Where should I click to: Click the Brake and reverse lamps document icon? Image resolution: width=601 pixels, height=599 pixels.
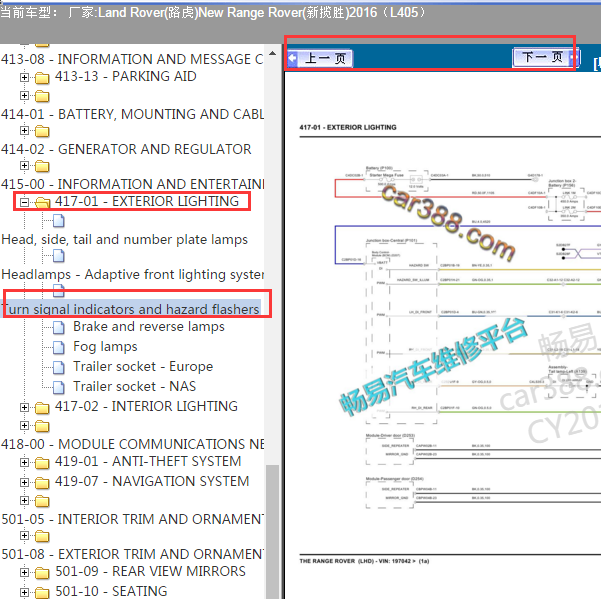tap(59, 327)
